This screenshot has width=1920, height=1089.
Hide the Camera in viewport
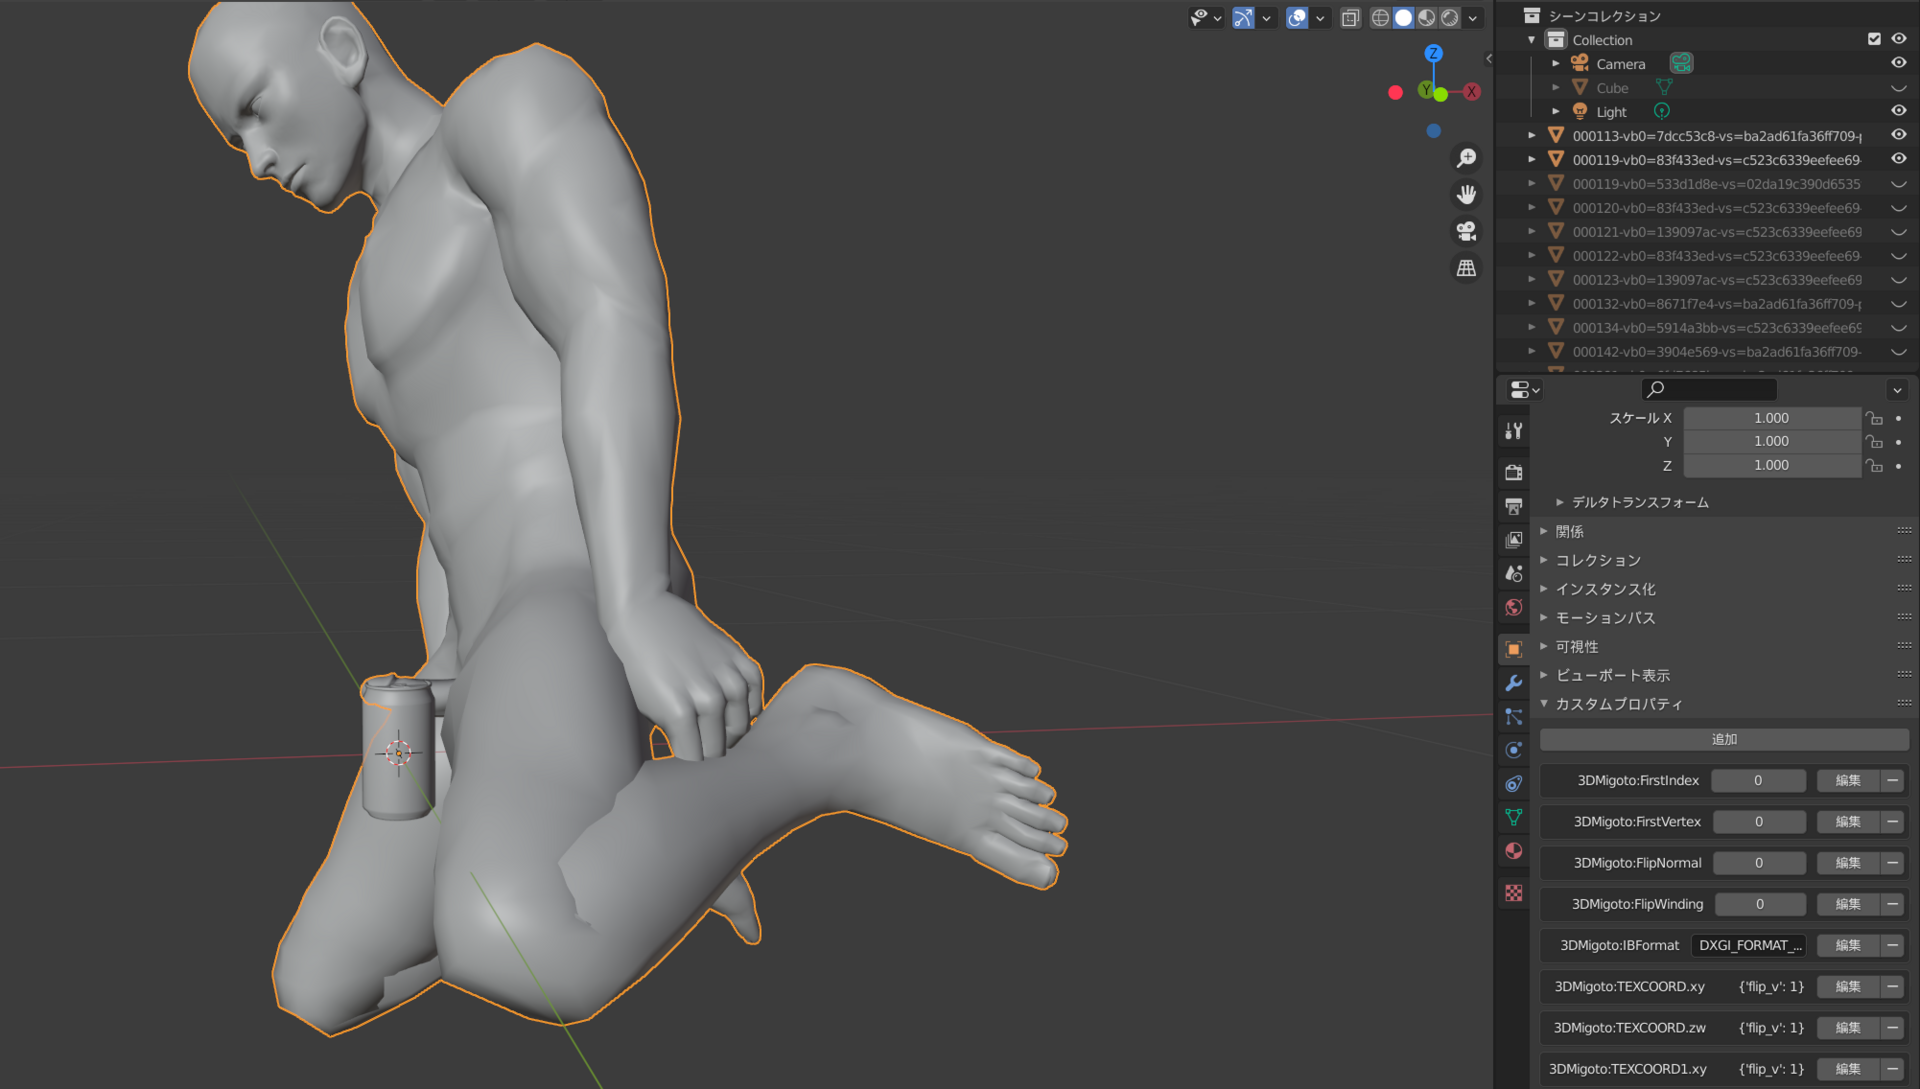[x=1898, y=63]
